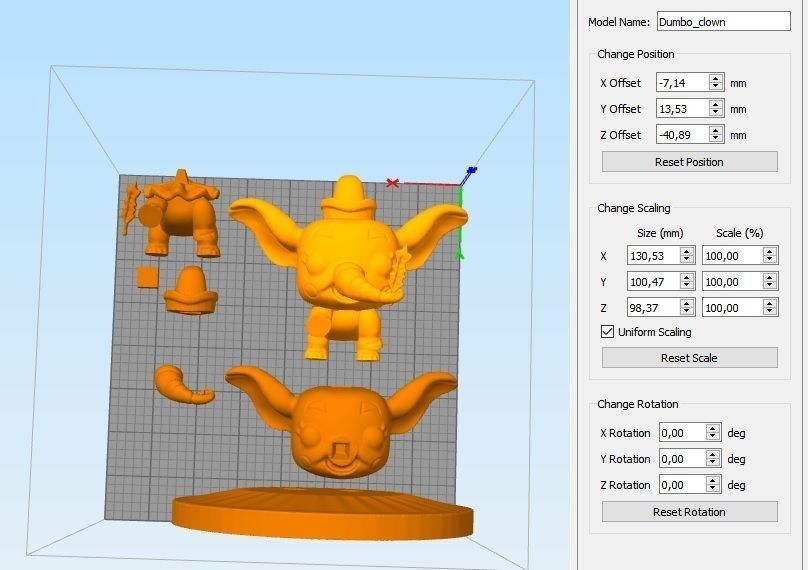The image size is (808, 570).
Task: Click the Y Size (mm) field
Action: [653, 281]
